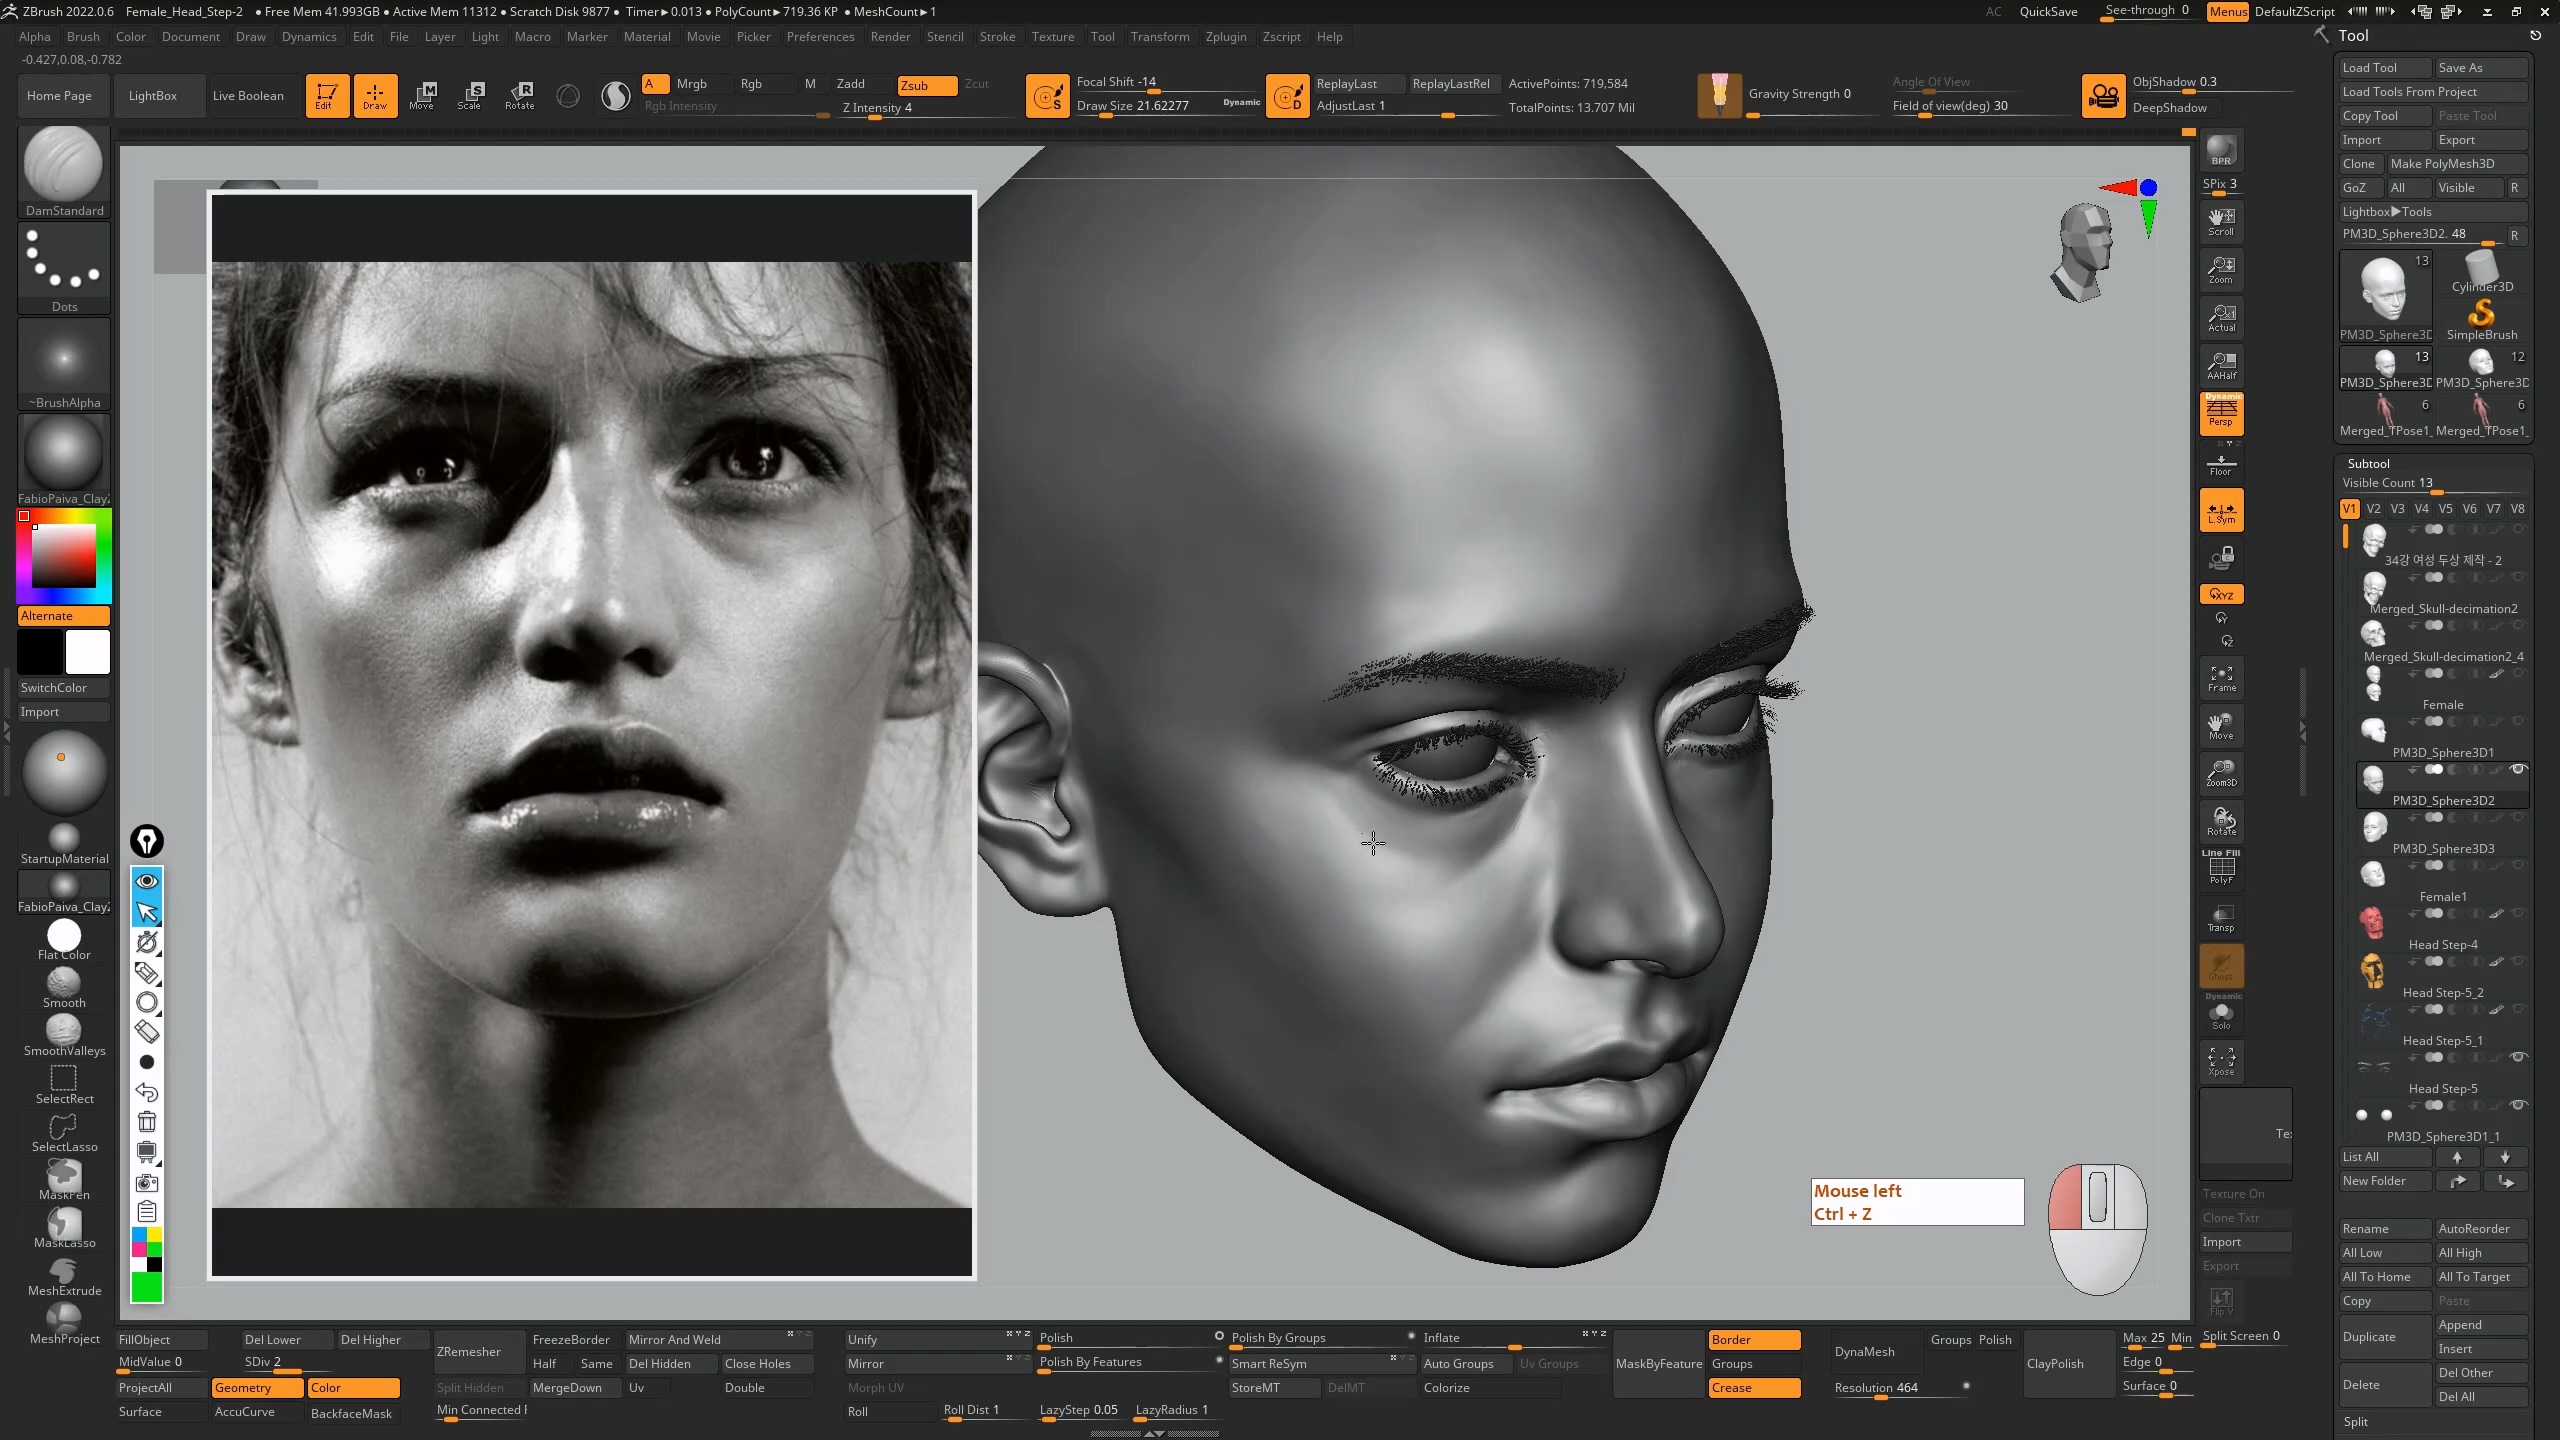Click the reference photo thumbnail panel

pyautogui.click(x=591, y=734)
